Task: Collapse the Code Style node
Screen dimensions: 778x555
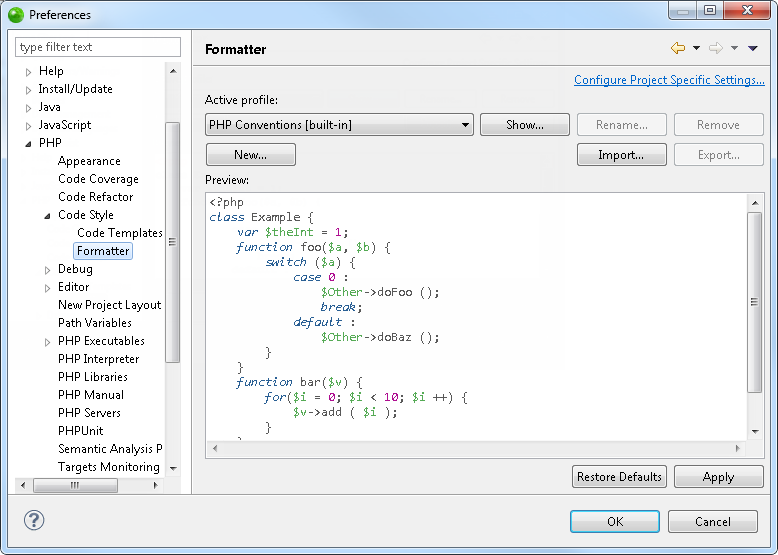Action: point(47,216)
